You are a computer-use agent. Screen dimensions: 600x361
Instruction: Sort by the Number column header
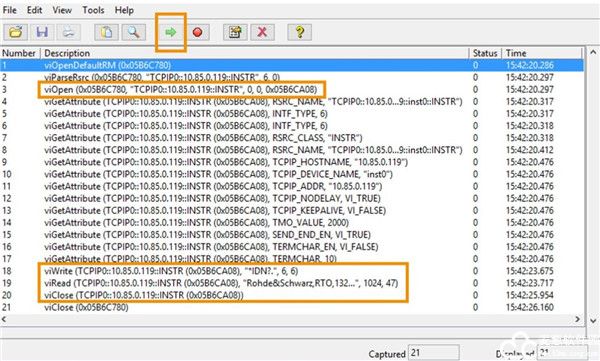(x=20, y=53)
